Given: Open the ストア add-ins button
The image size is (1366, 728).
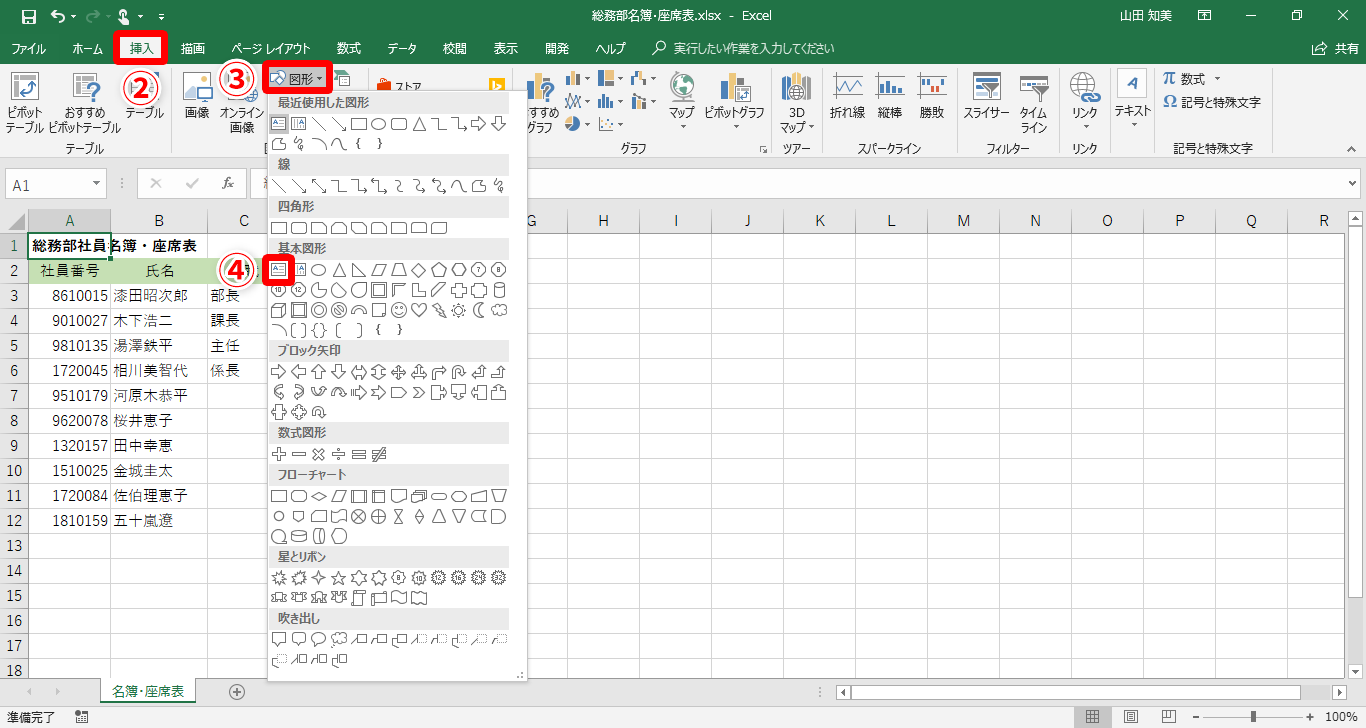Looking at the screenshot, I should 400,85.
